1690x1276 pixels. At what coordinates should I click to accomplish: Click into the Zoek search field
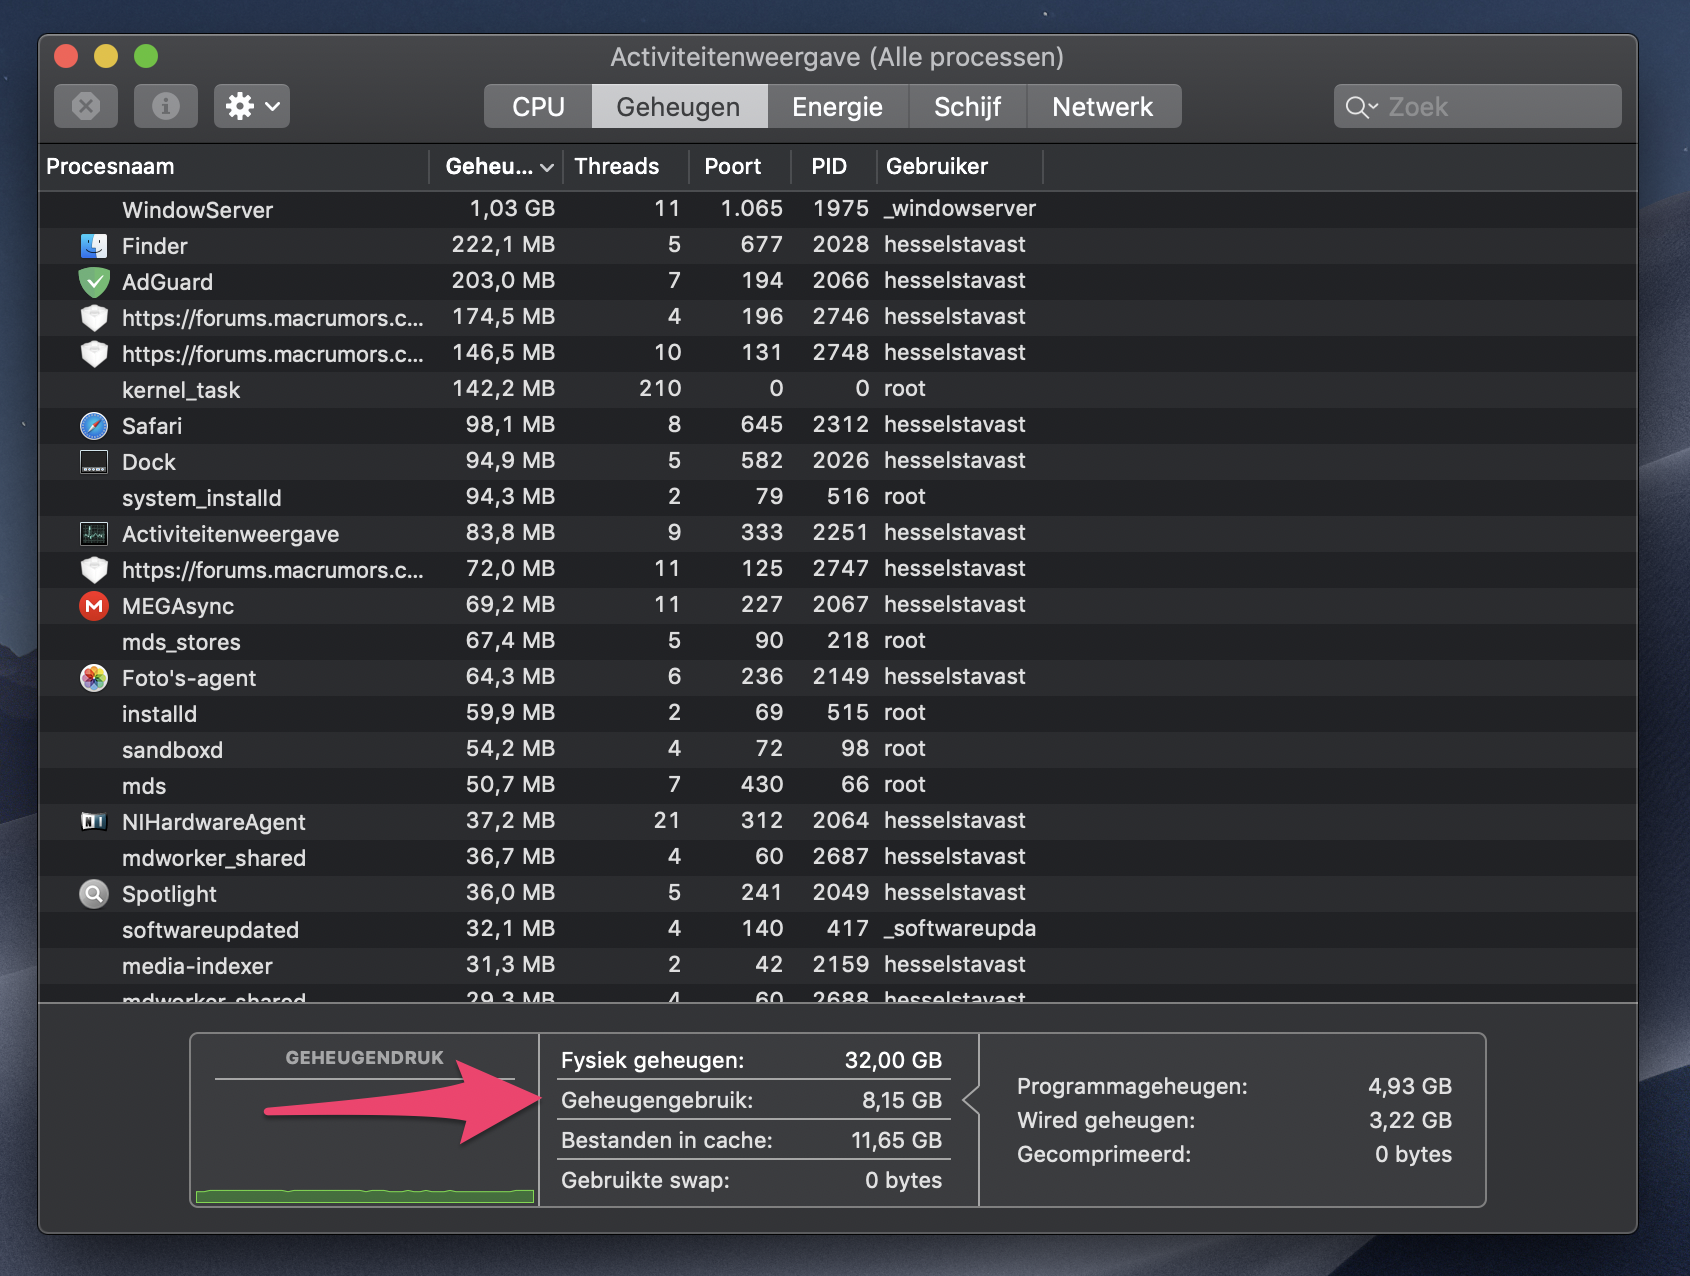(1477, 106)
